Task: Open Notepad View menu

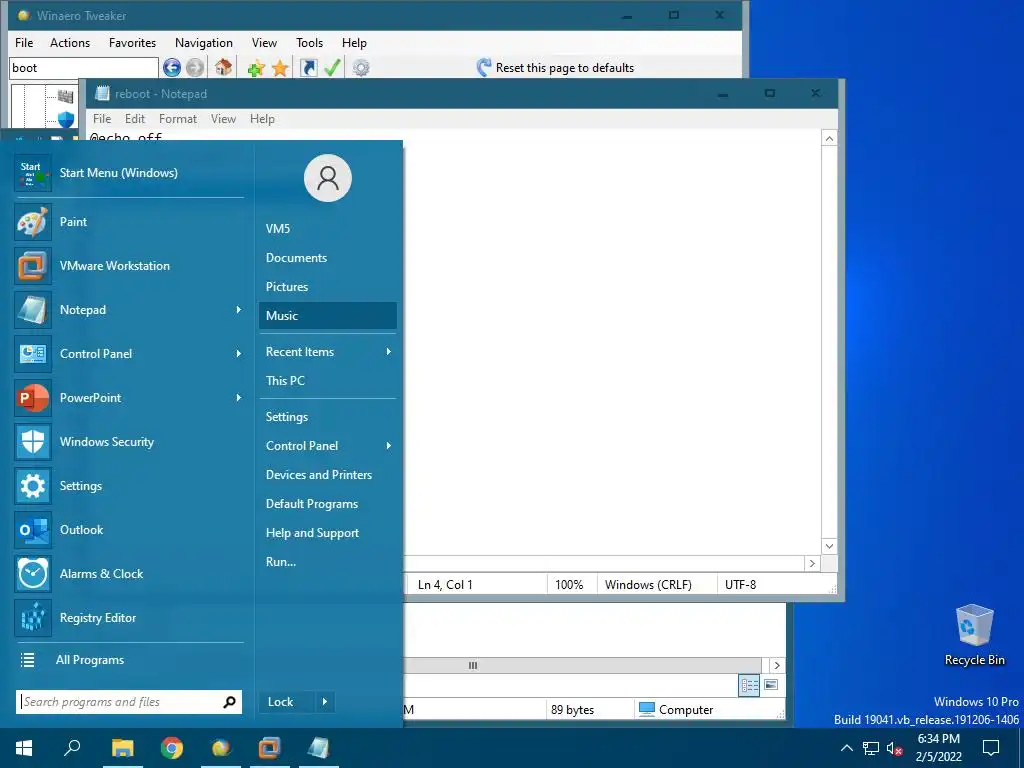Action: coord(223,119)
